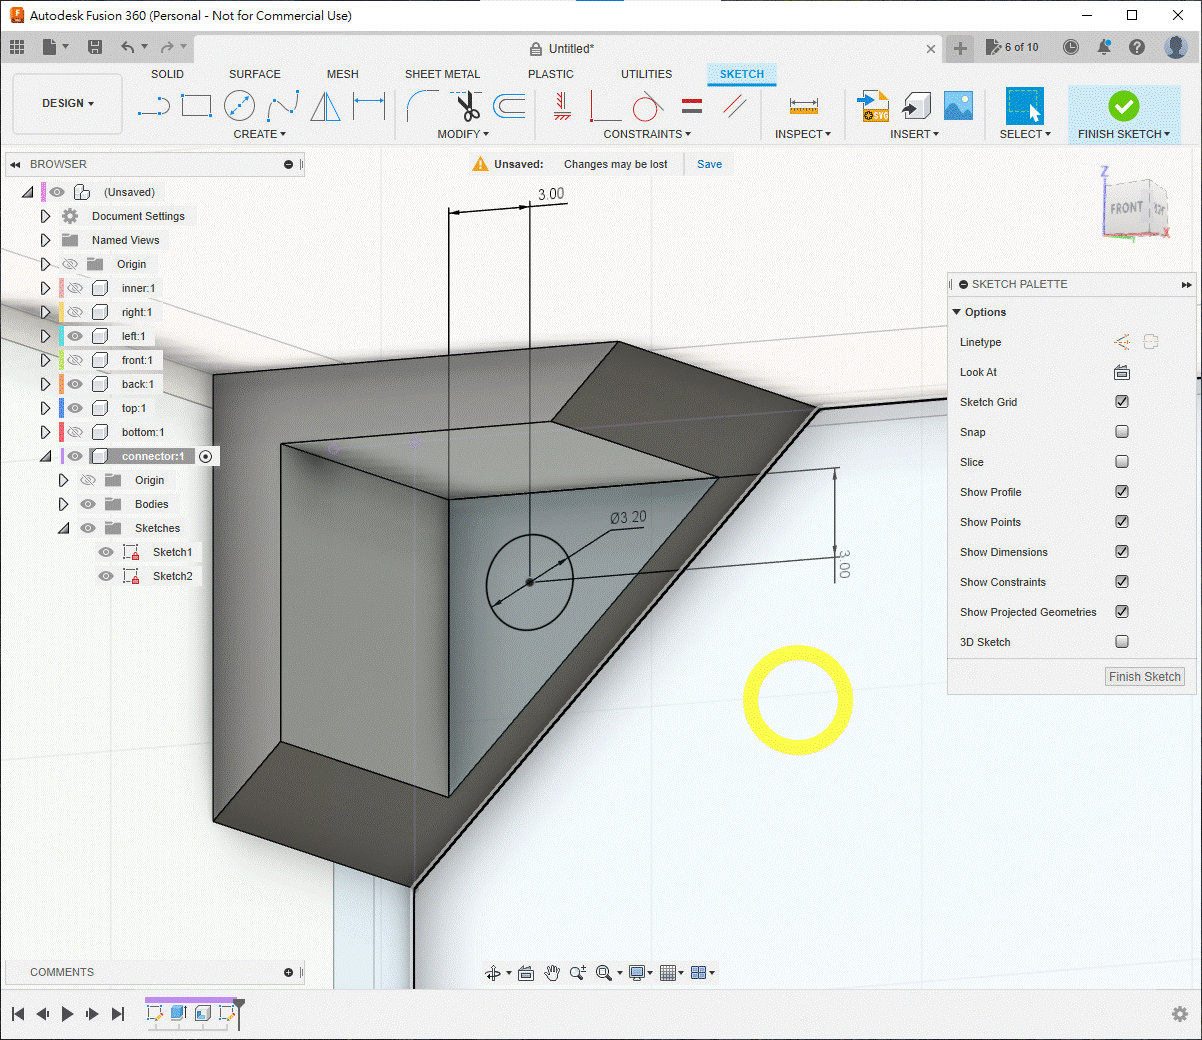Select the Line sketch tool
Image resolution: width=1202 pixels, height=1040 pixels.
pyautogui.click(x=153, y=106)
